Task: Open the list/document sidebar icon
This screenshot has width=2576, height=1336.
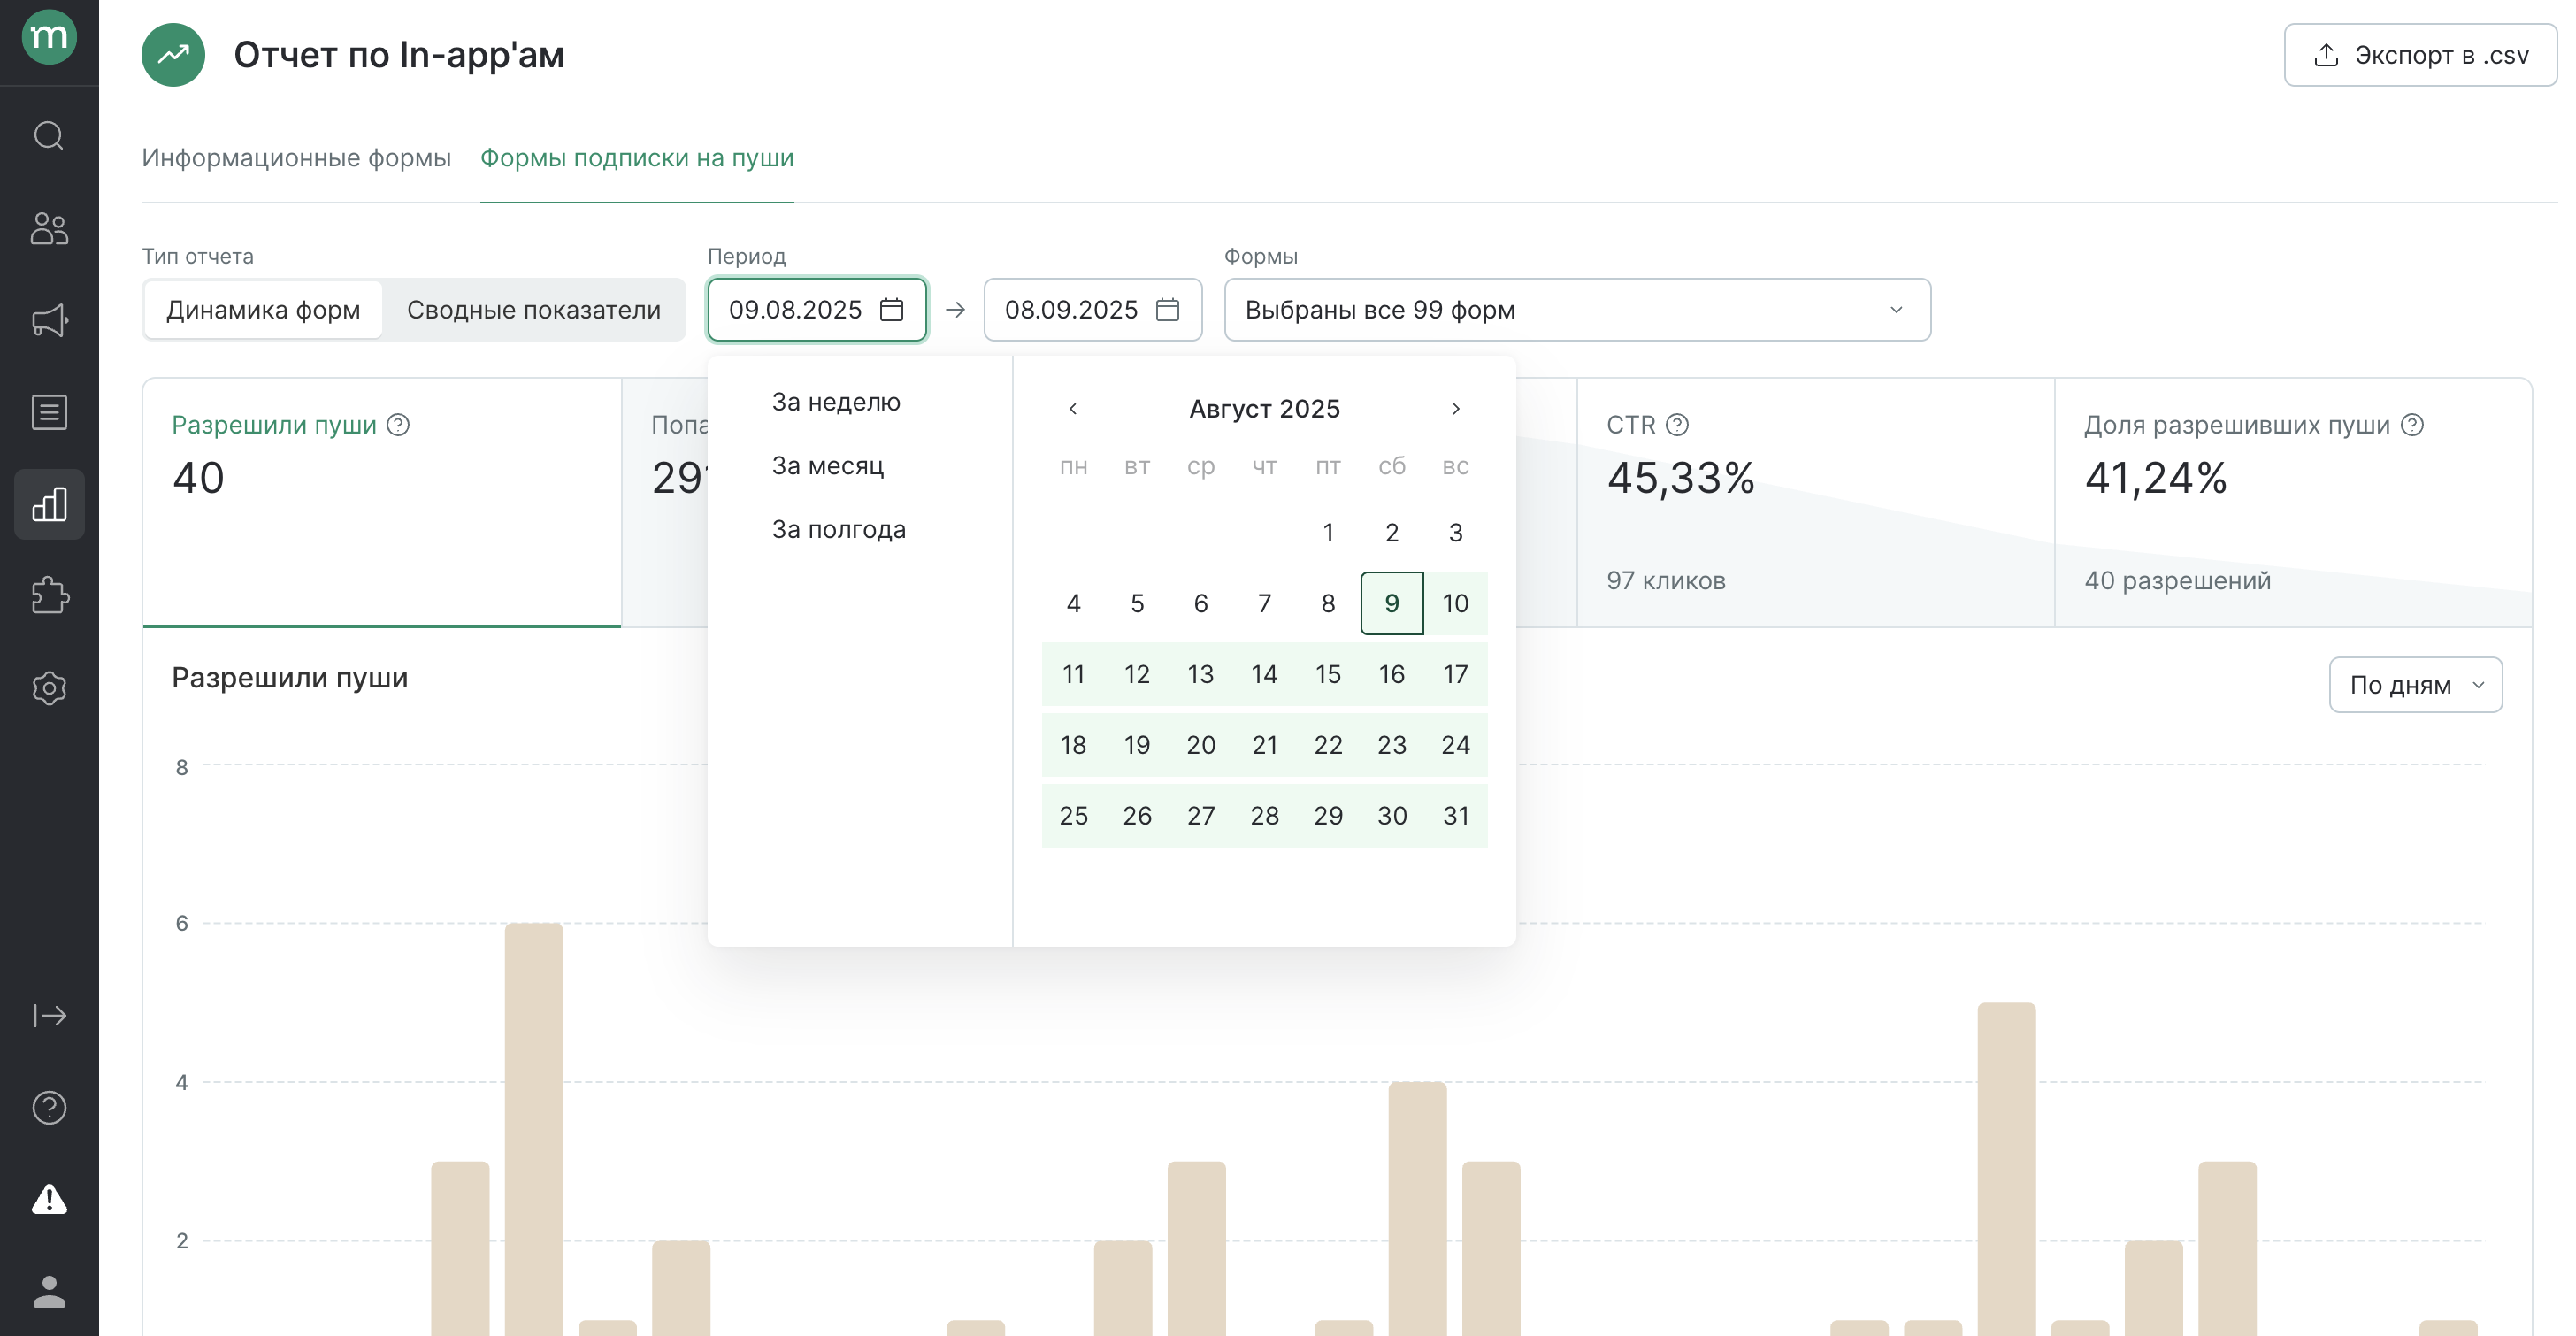Action: pos(49,412)
